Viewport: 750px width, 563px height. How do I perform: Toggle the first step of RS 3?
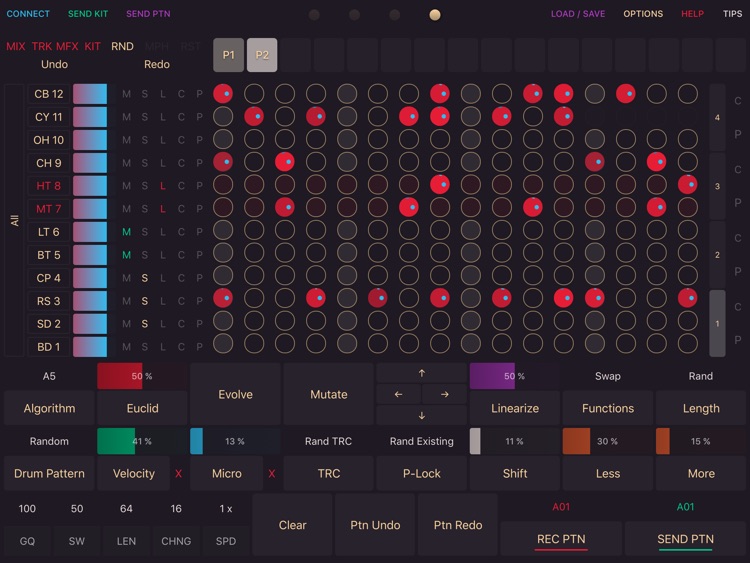click(223, 298)
